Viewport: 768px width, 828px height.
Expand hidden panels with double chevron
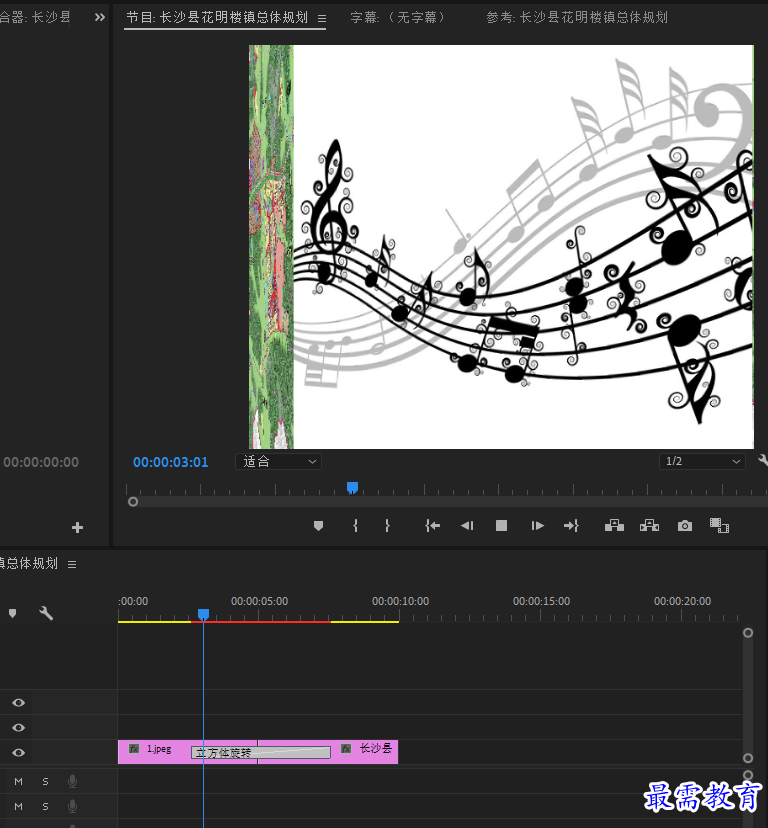pyautogui.click(x=100, y=17)
